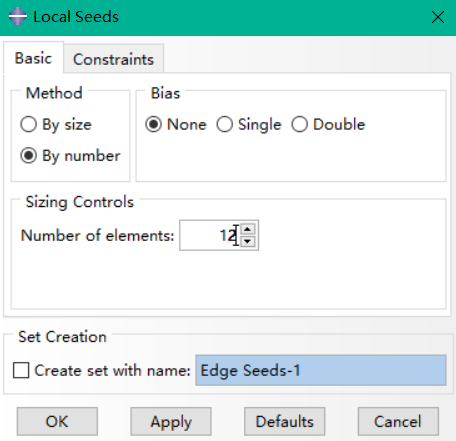Click the Edge Seeds-1 name field
This screenshot has width=456, height=441.
pos(321,370)
